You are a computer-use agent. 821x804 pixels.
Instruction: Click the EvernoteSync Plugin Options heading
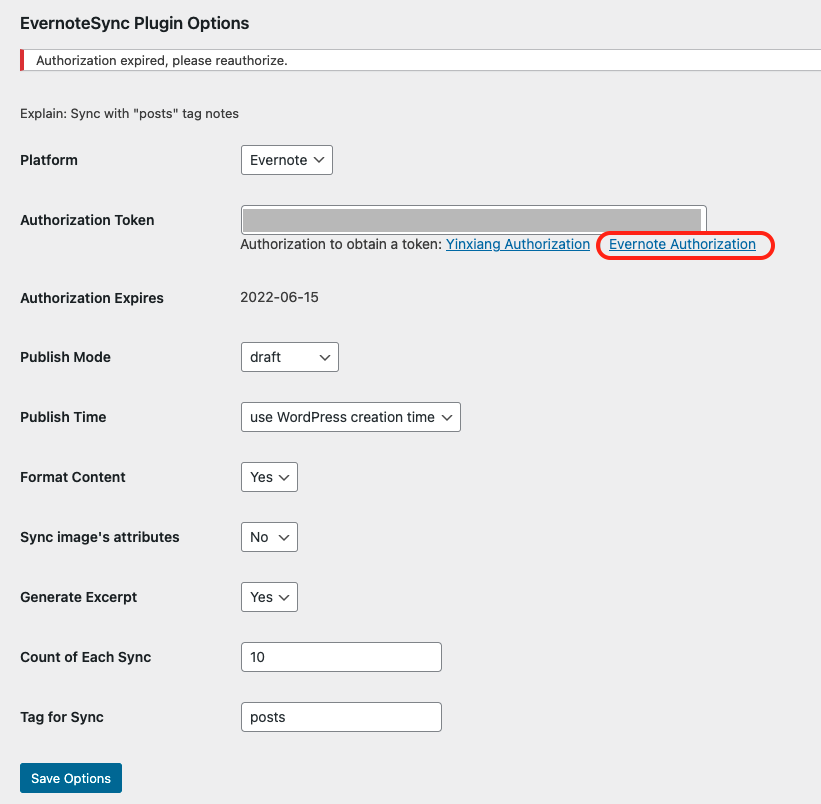click(x=135, y=24)
